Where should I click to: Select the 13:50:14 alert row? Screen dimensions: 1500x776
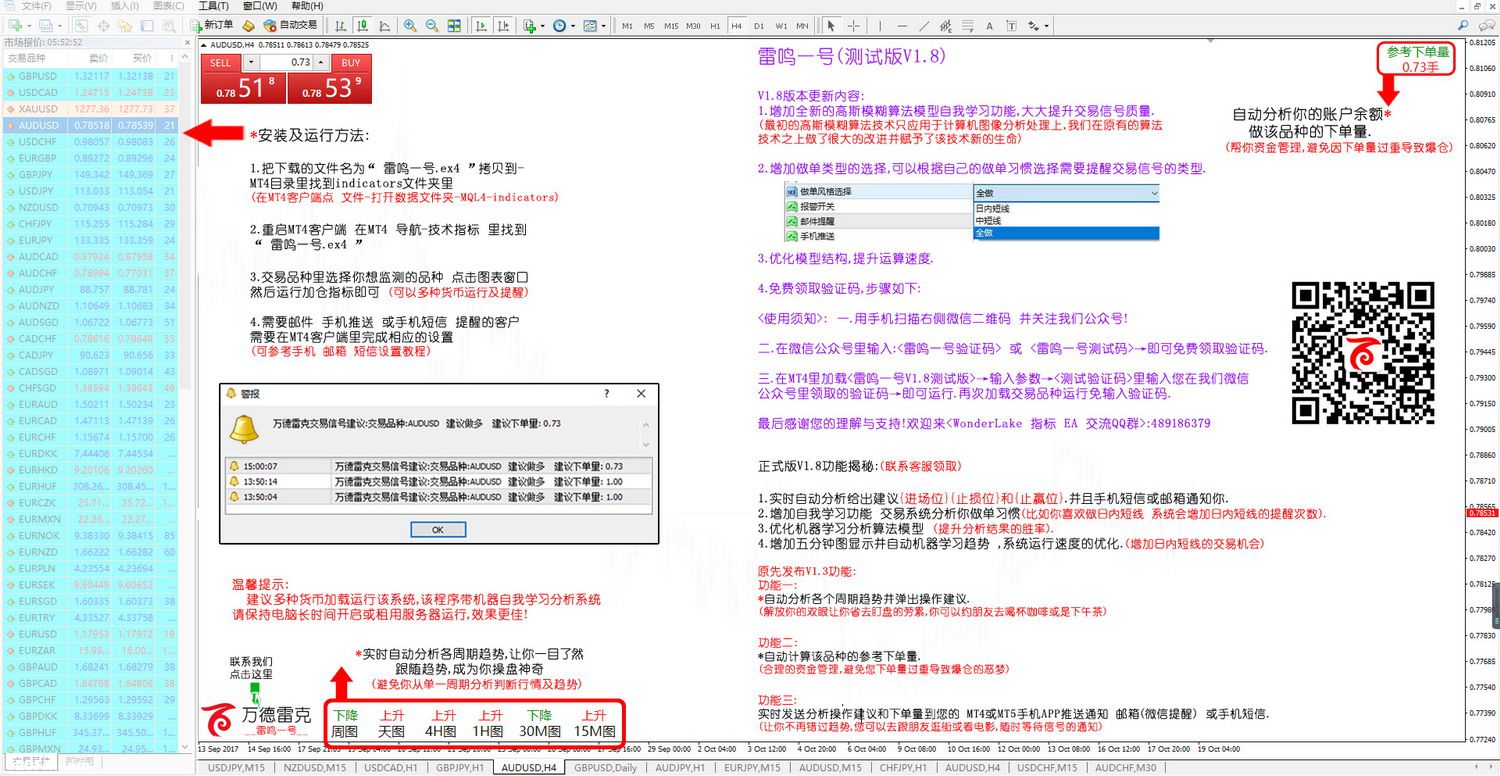tap(439, 481)
